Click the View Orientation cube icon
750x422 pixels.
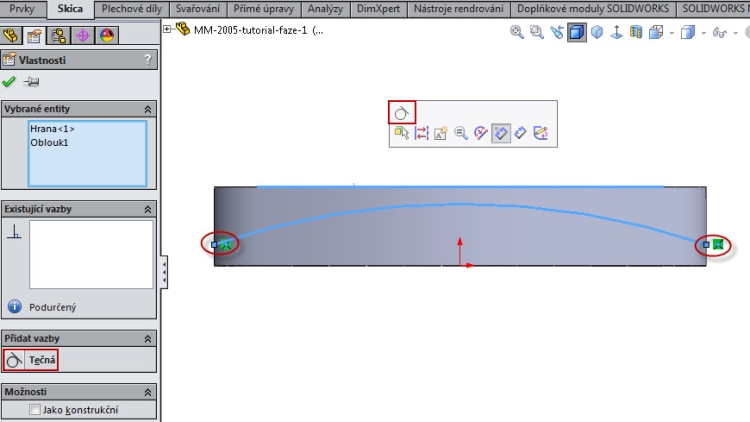[656, 32]
